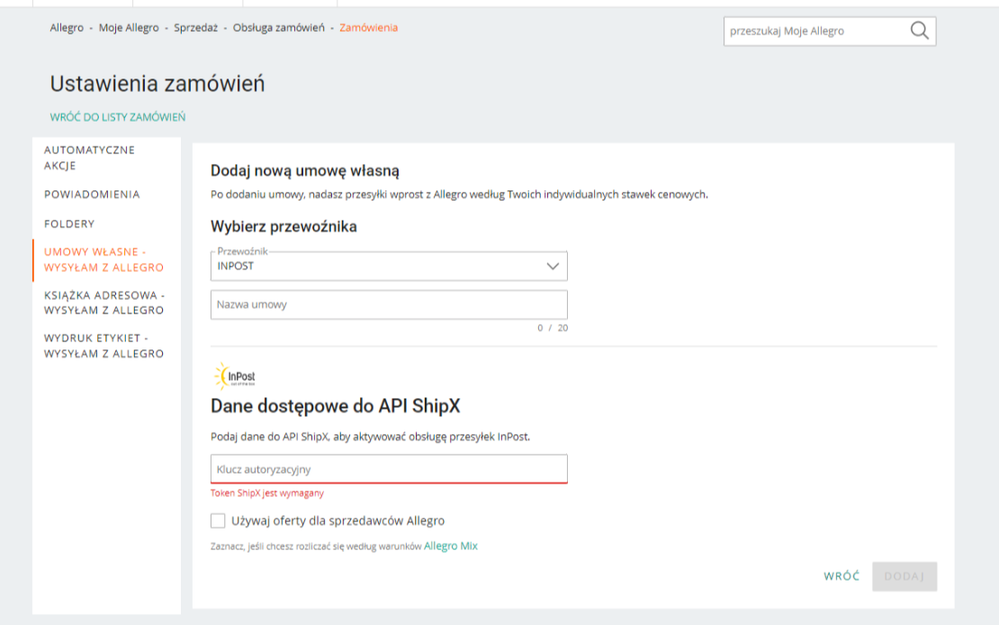
Task: Click the Wróć button
Action: (841, 576)
